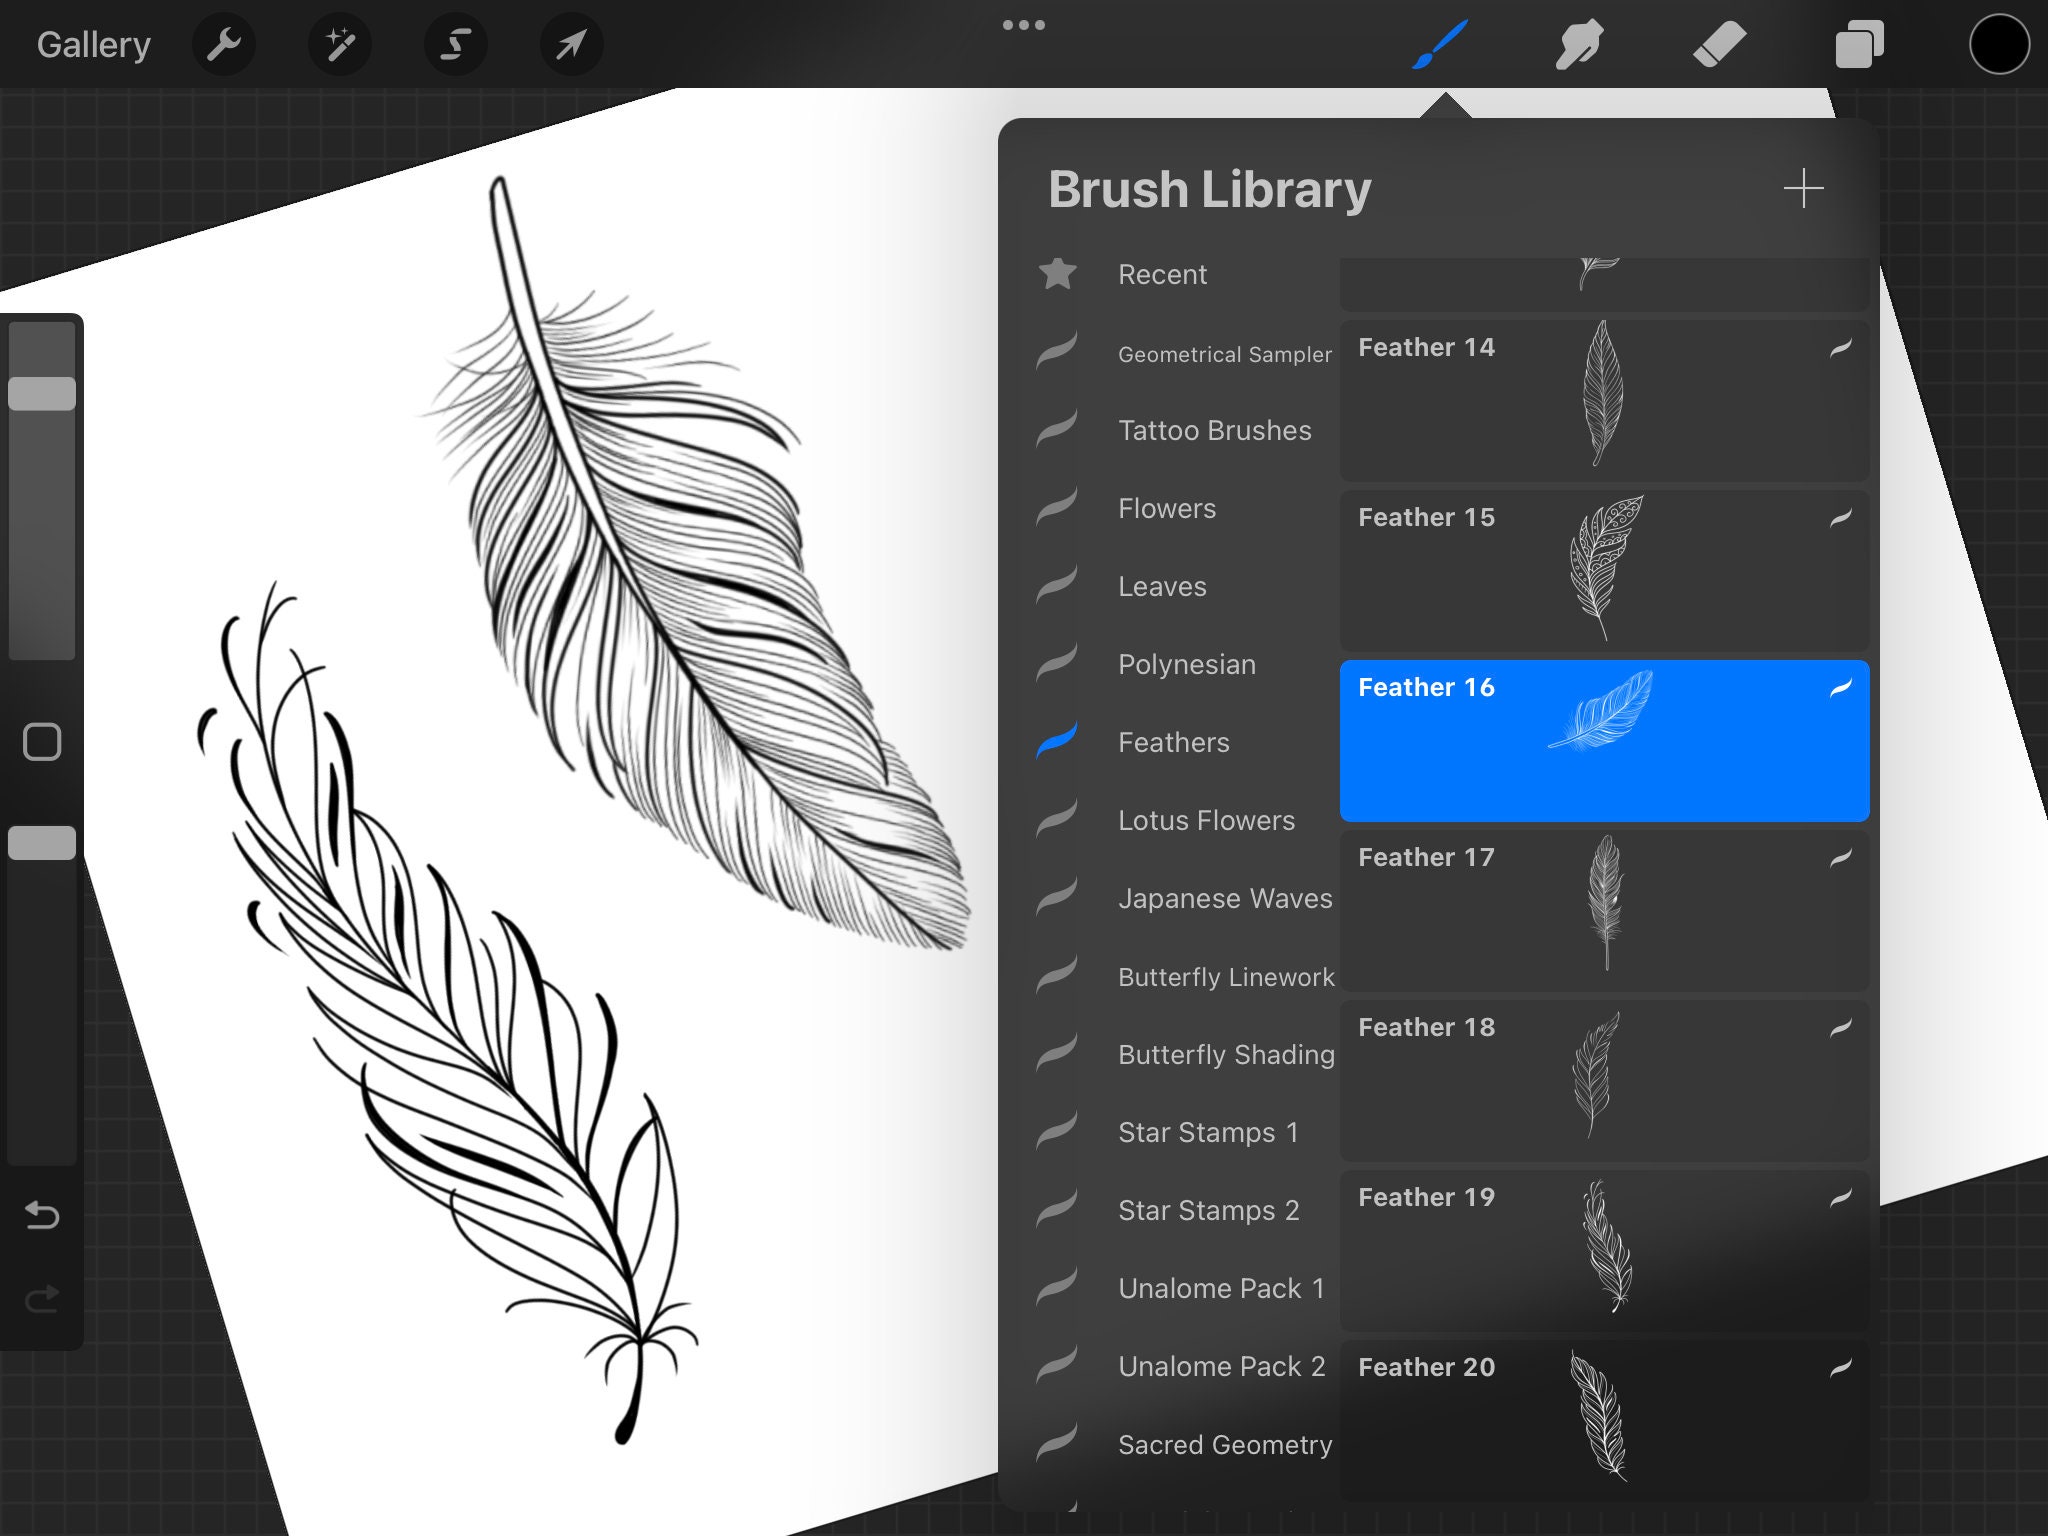
Task: Open the active color picker circle
Action: tap(1999, 44)
